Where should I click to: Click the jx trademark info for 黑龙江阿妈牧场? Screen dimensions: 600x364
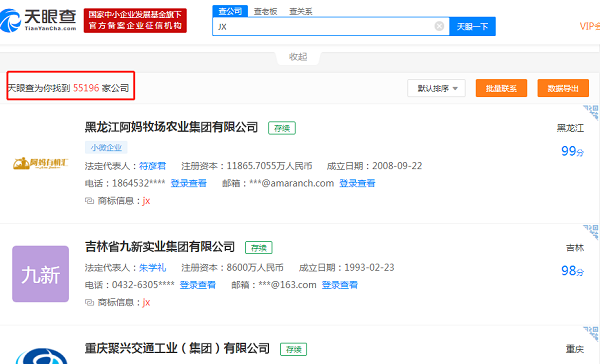tap(146, 201)
